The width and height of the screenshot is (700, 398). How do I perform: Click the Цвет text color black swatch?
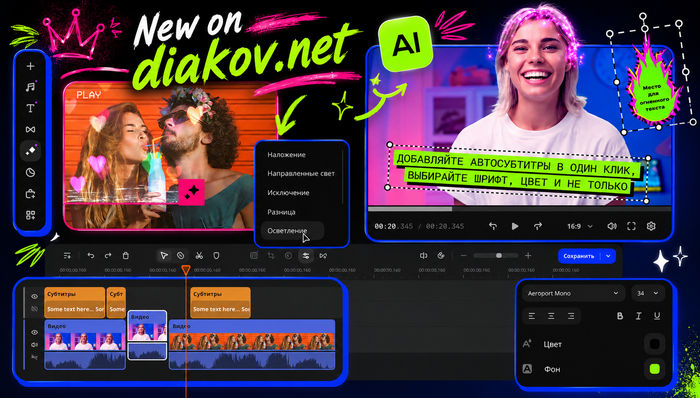(x=654, y=344)
